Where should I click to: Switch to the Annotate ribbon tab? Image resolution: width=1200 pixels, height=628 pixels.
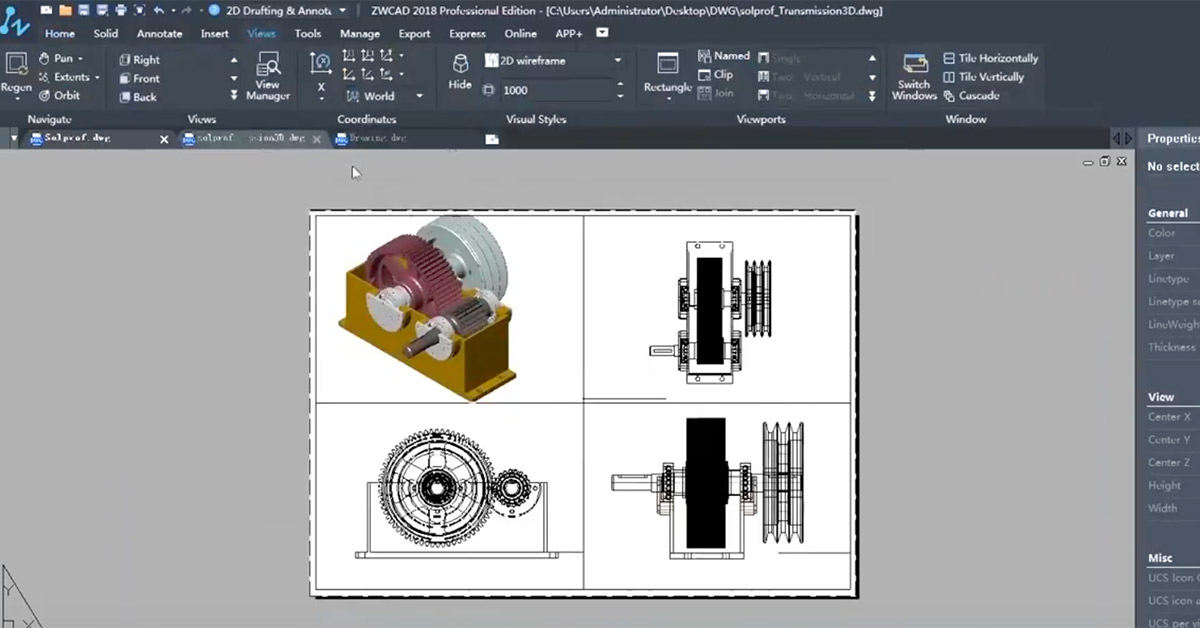pos(160,34)
